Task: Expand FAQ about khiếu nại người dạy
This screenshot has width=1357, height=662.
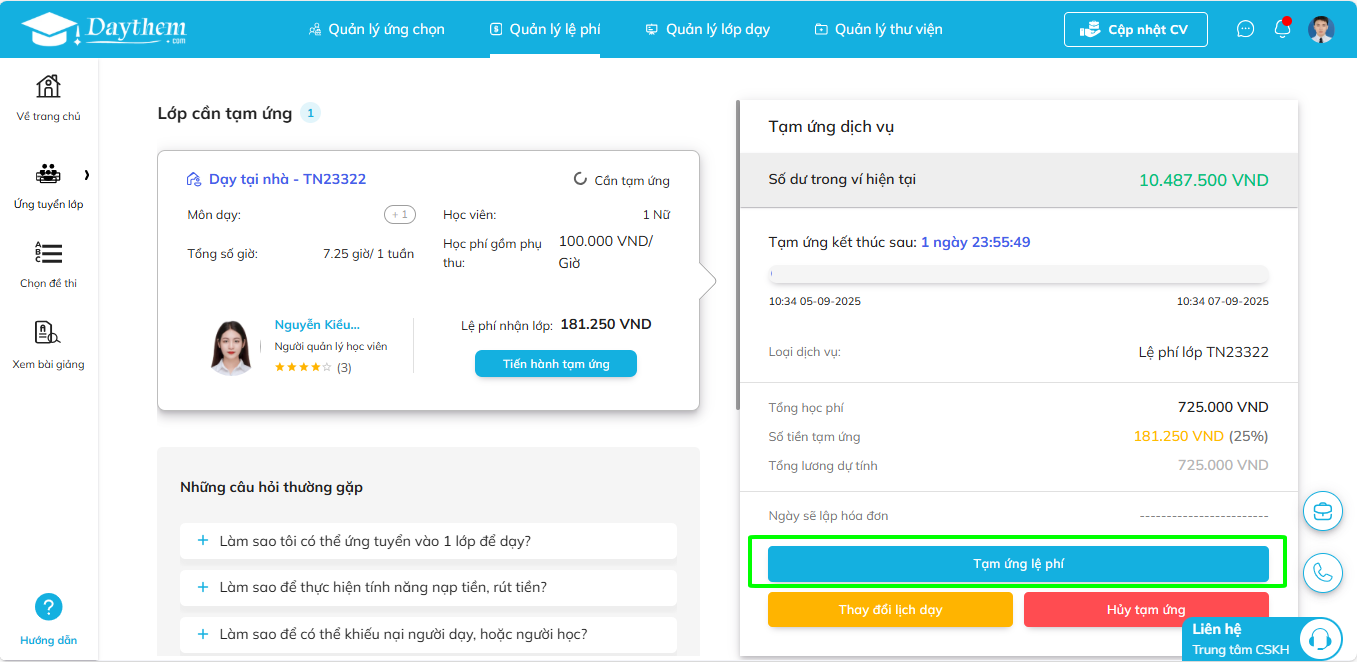Action: [x=428, y=634]
